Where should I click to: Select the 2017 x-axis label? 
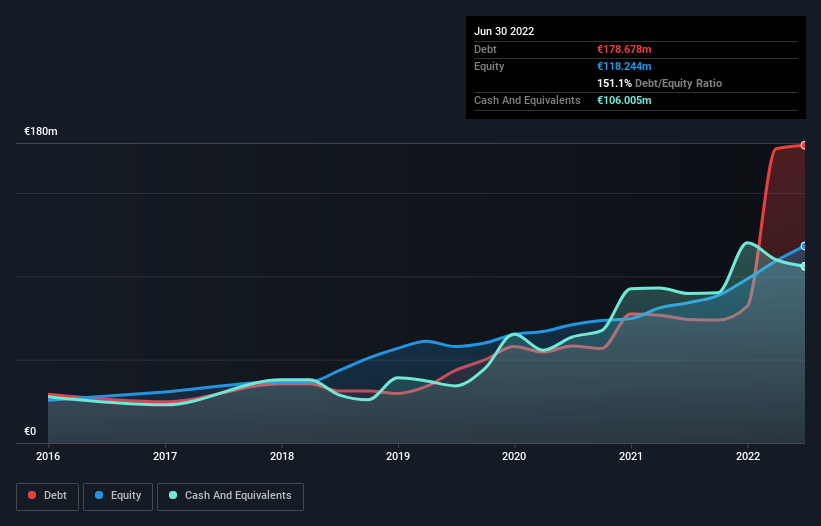pyautogui.click(x=165, y=456)
